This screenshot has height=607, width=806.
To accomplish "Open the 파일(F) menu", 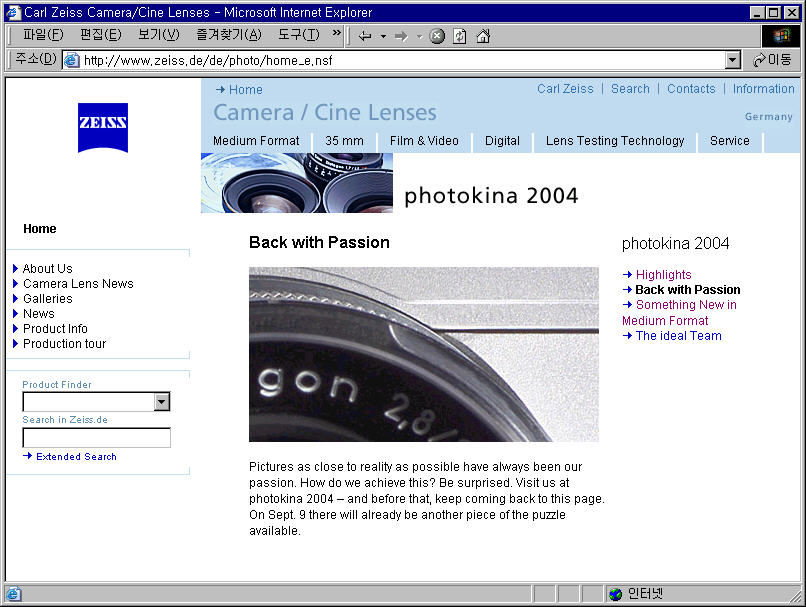I will [42, 35].
